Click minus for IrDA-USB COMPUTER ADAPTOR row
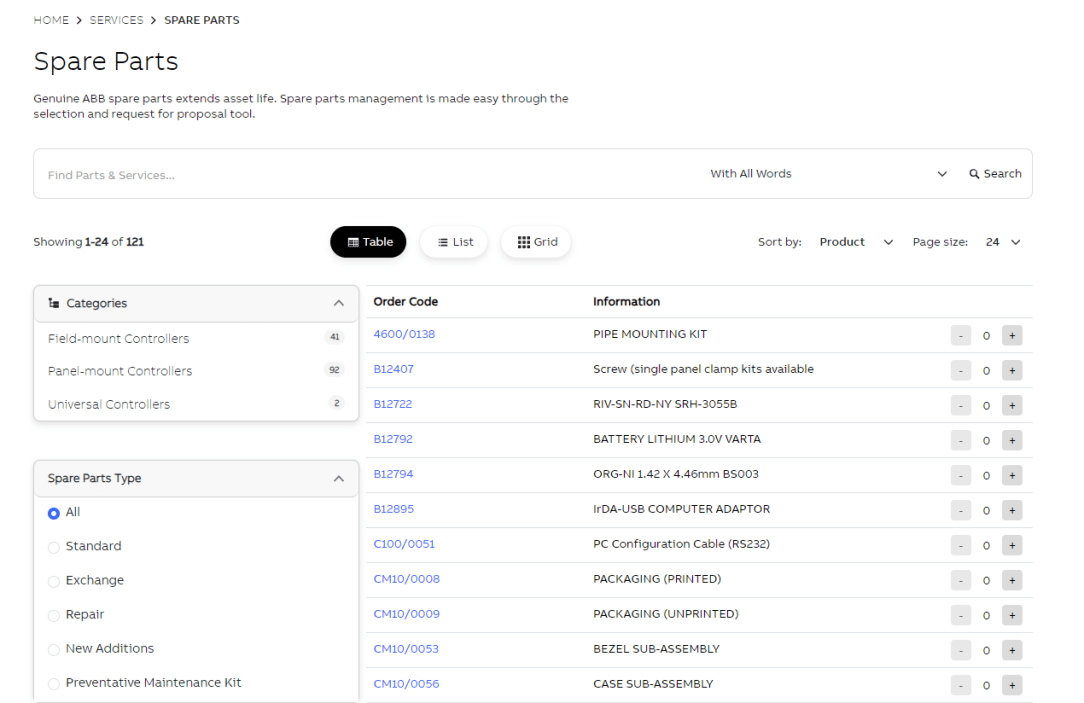This screenshot has height=703, width=1084. (x=961, y=511)
